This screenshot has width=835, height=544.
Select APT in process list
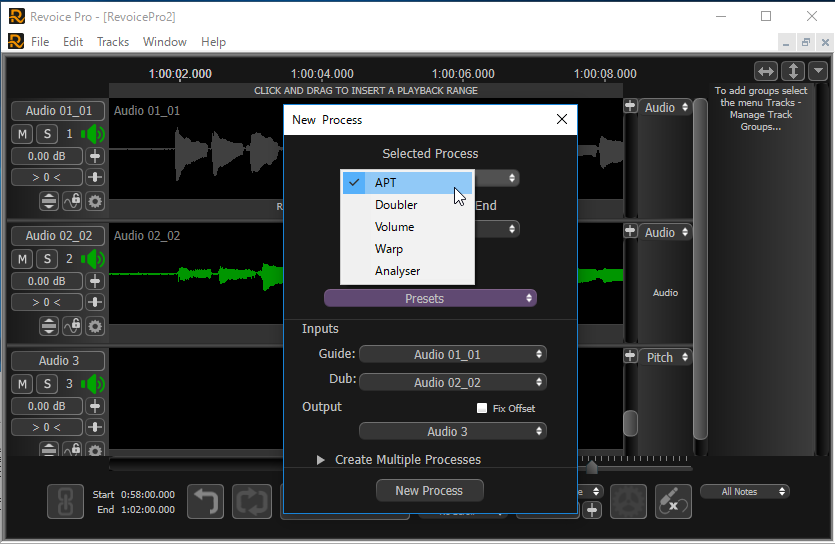click(x=407, y=183)
